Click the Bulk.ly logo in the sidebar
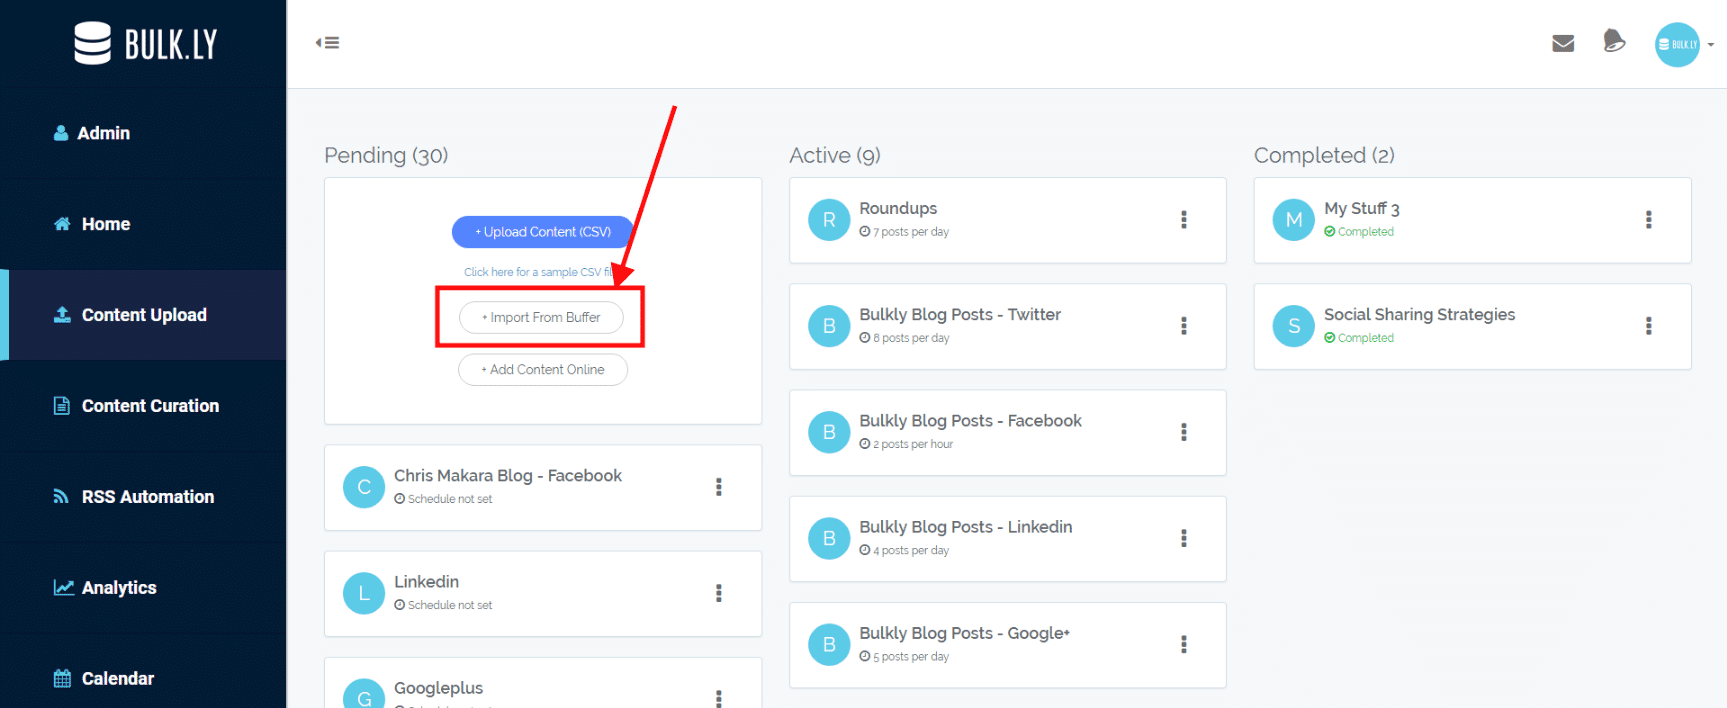1727x708 pixels. [145, 43]
